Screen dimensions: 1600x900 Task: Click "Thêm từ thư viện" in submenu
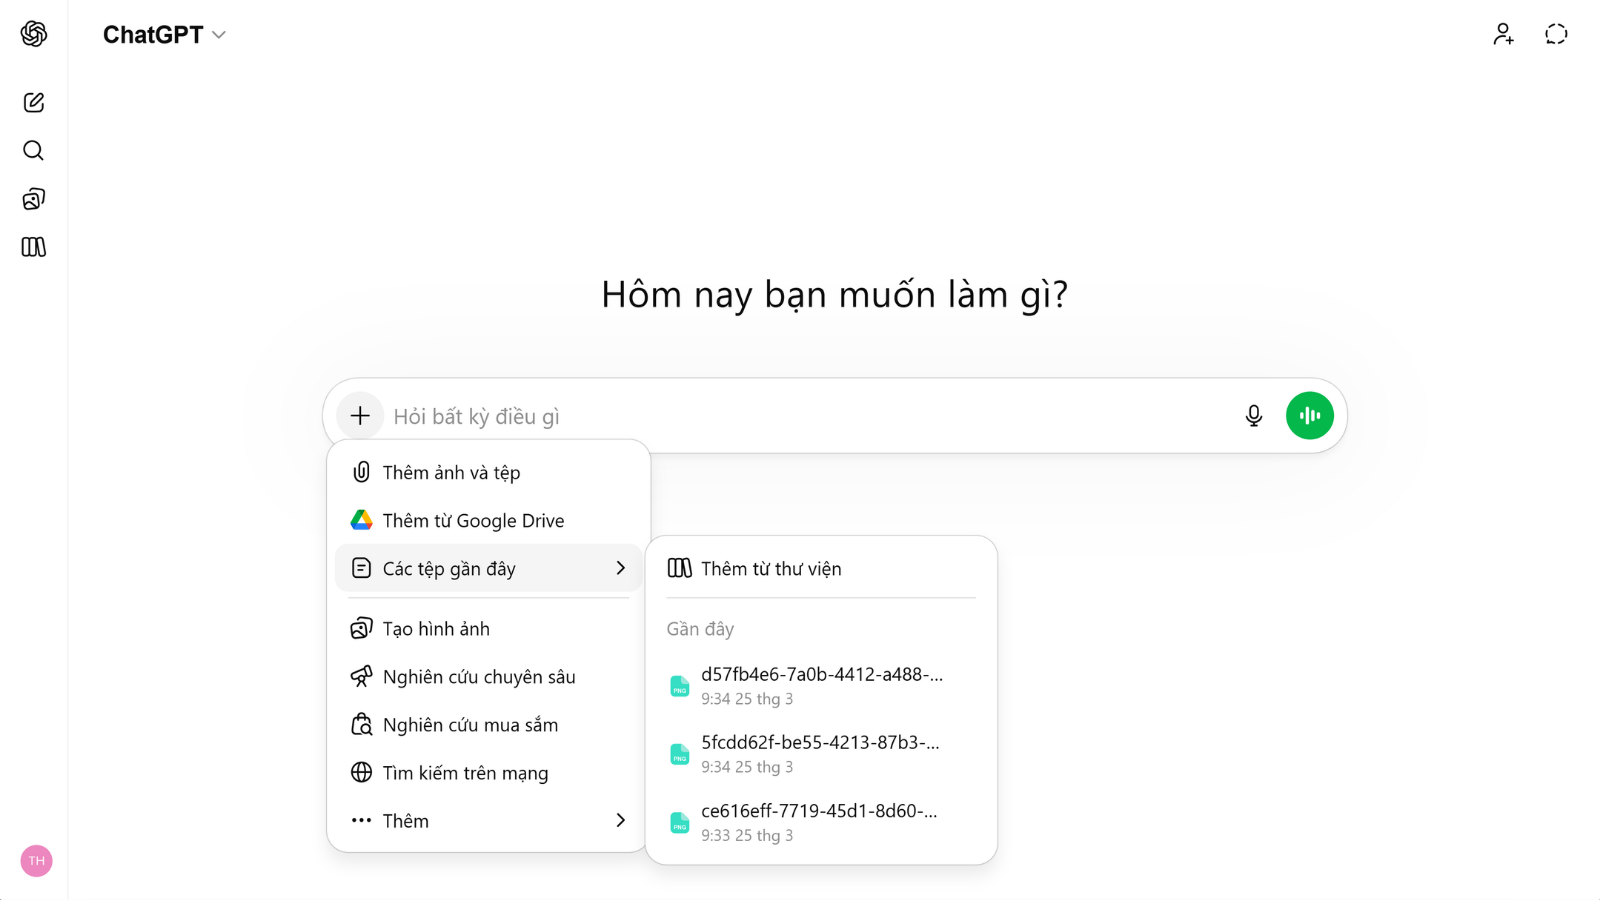tap(771, 569)
